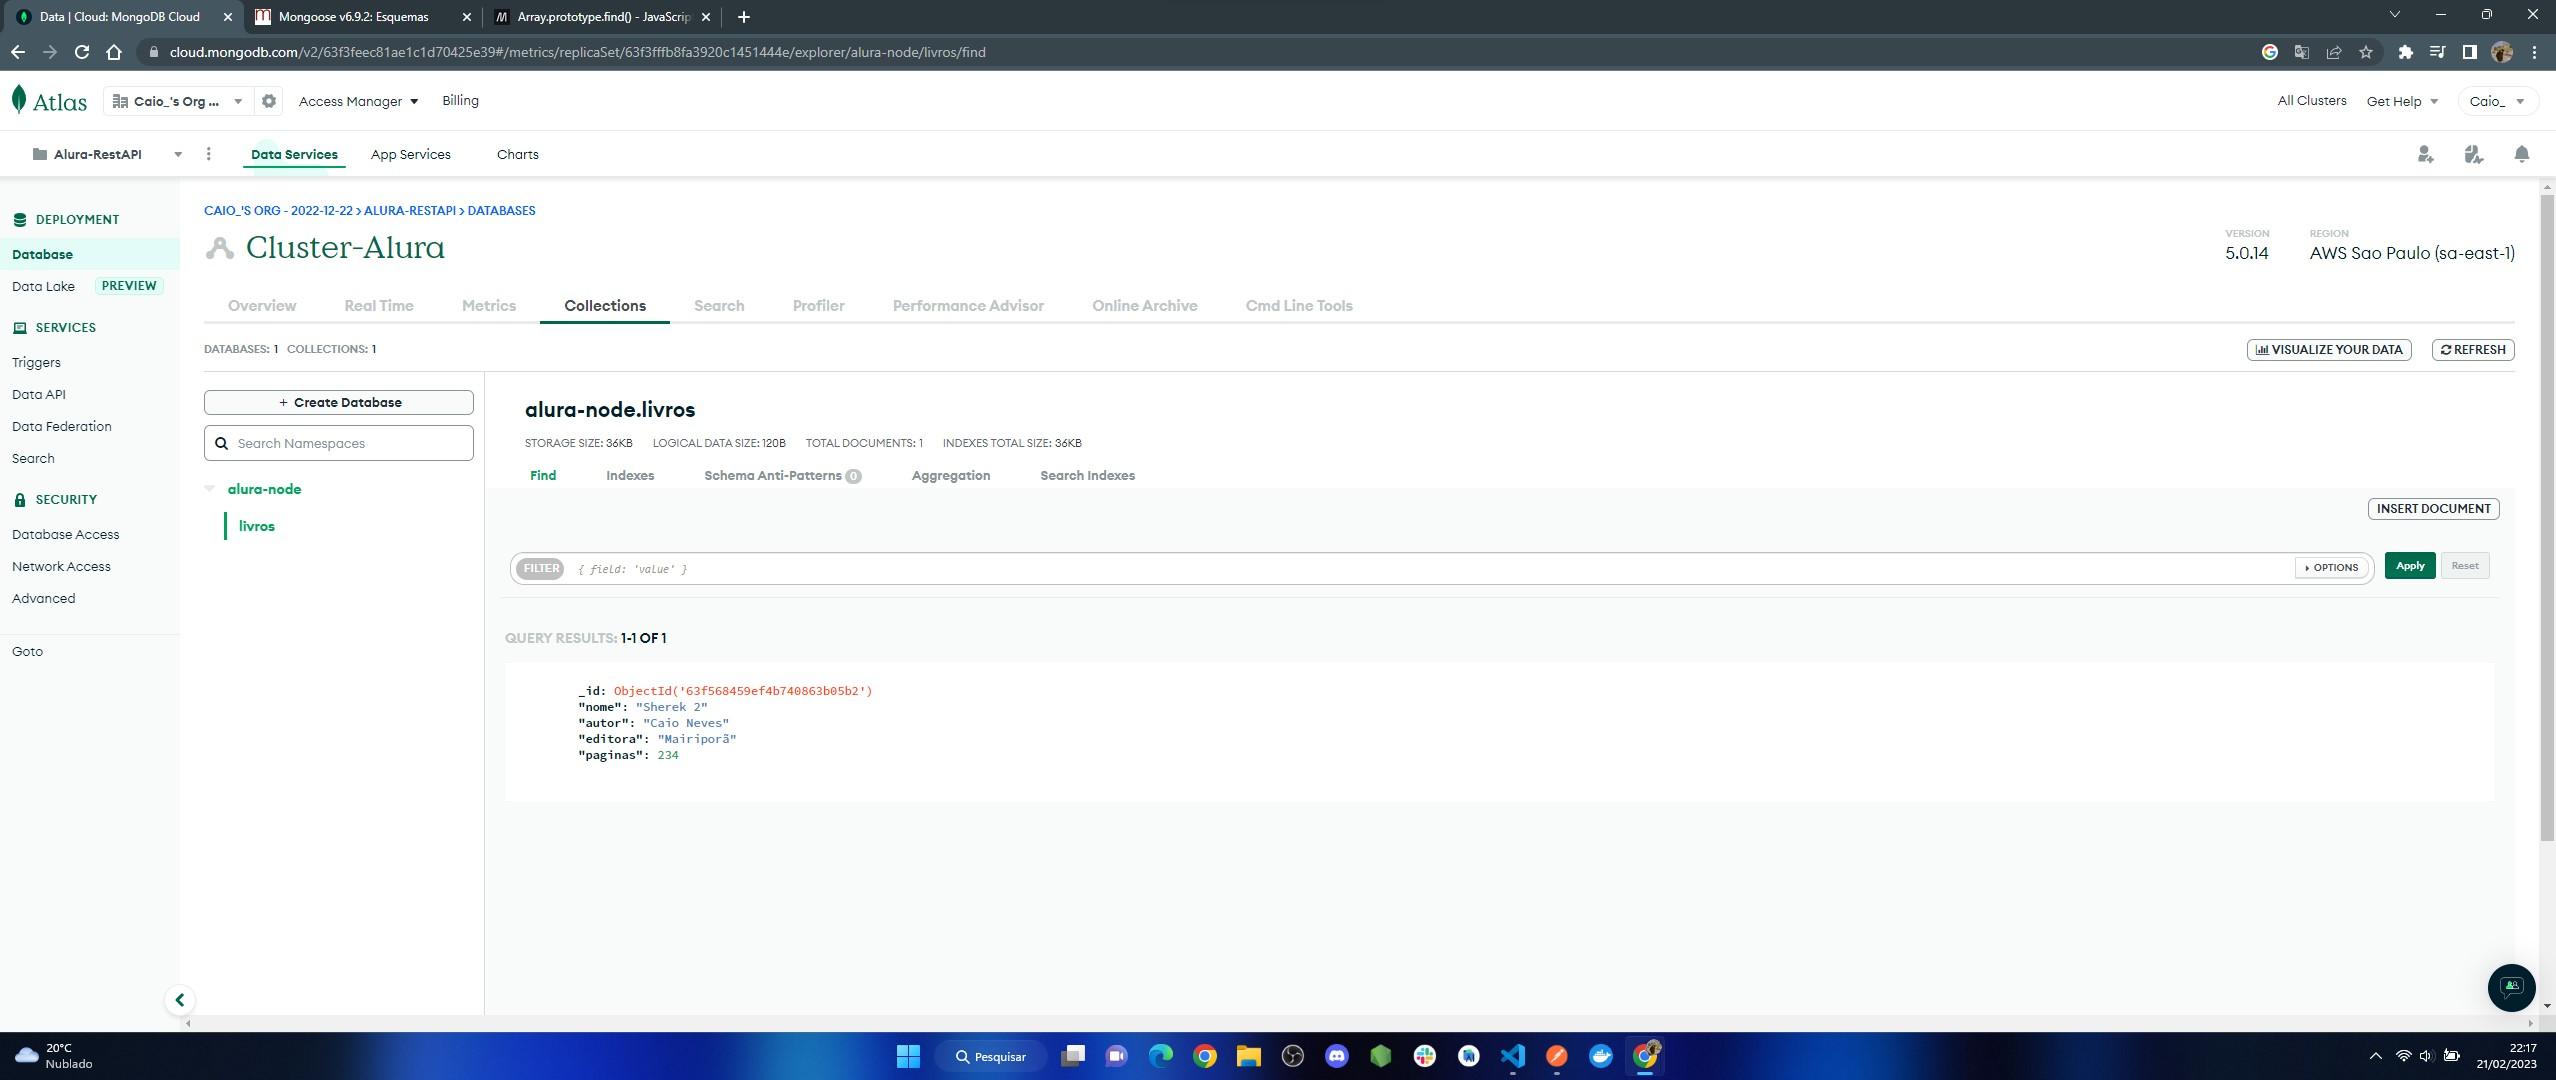
Task: Open Chrome media controls icon
Action: [2437, 52]
